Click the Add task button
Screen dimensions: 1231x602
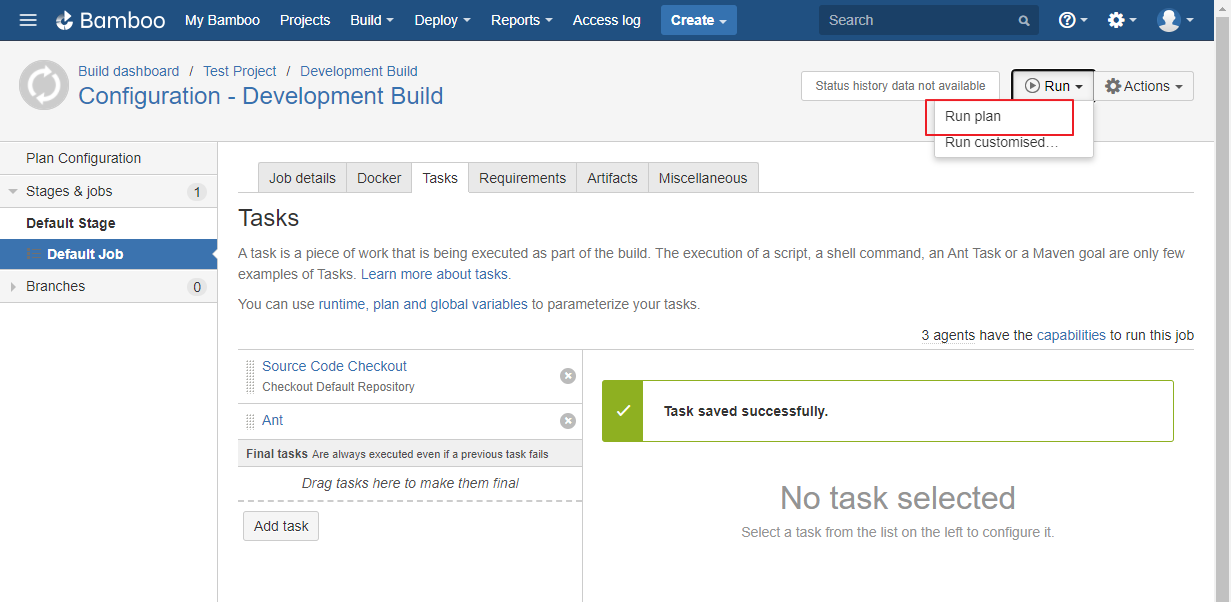pos(281,526)
